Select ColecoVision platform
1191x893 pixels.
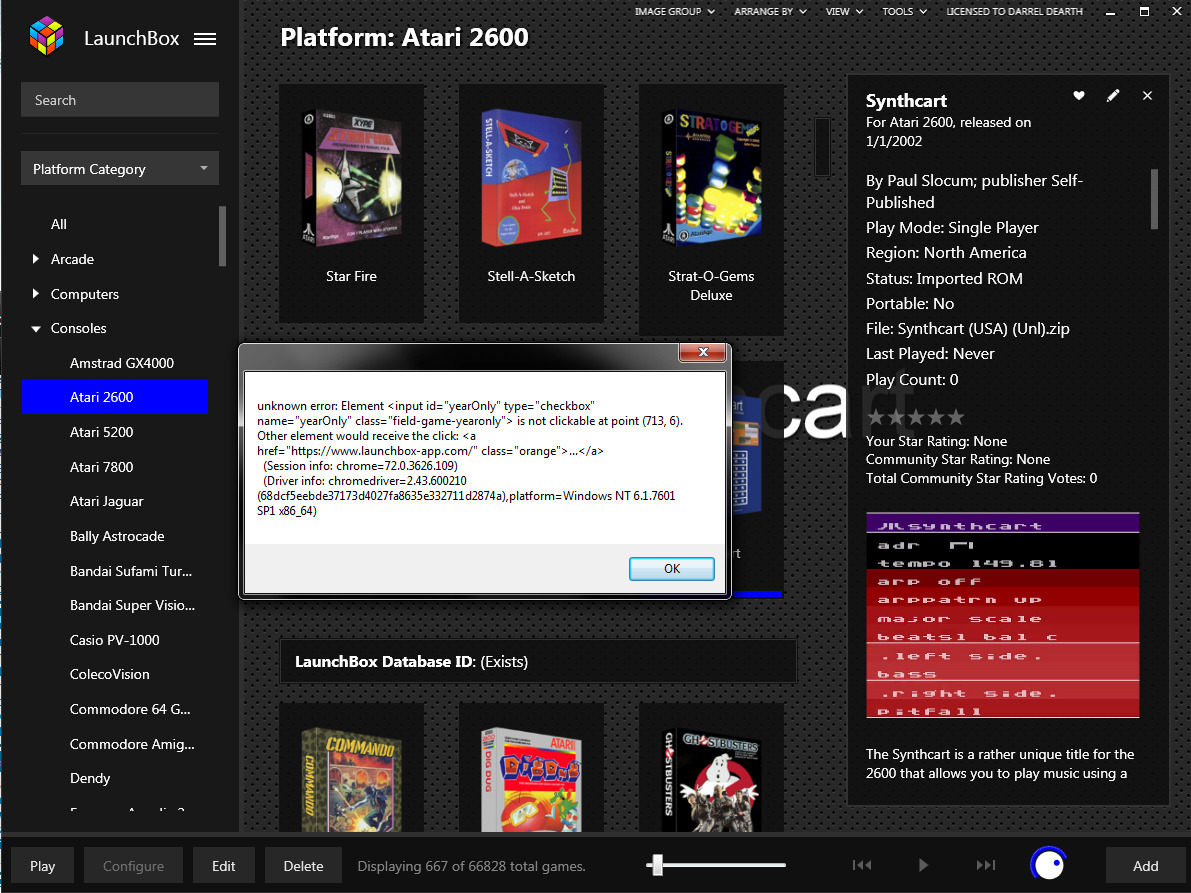coord(109,674)
